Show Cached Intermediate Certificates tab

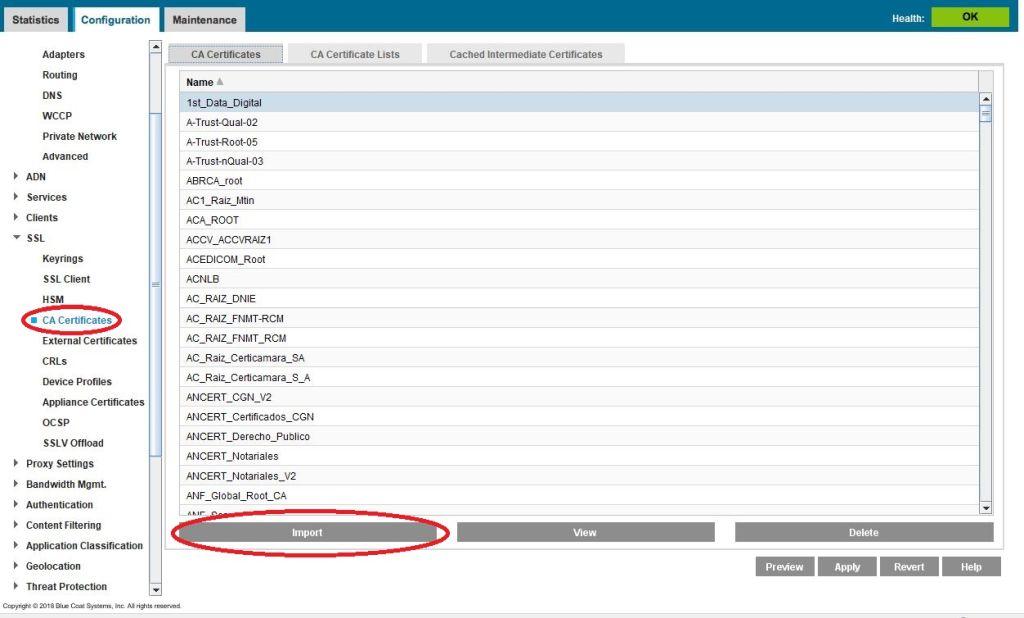526,54
